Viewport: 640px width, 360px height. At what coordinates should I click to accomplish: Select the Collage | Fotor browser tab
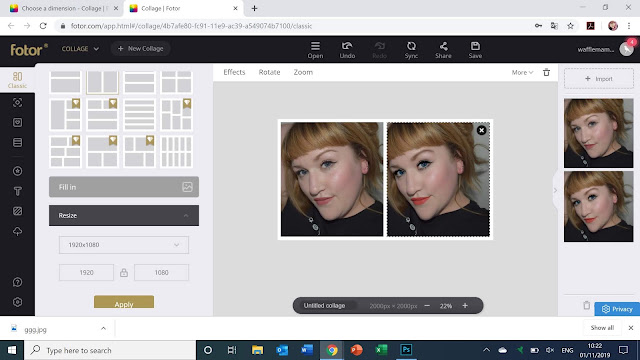tap(184, 8)
